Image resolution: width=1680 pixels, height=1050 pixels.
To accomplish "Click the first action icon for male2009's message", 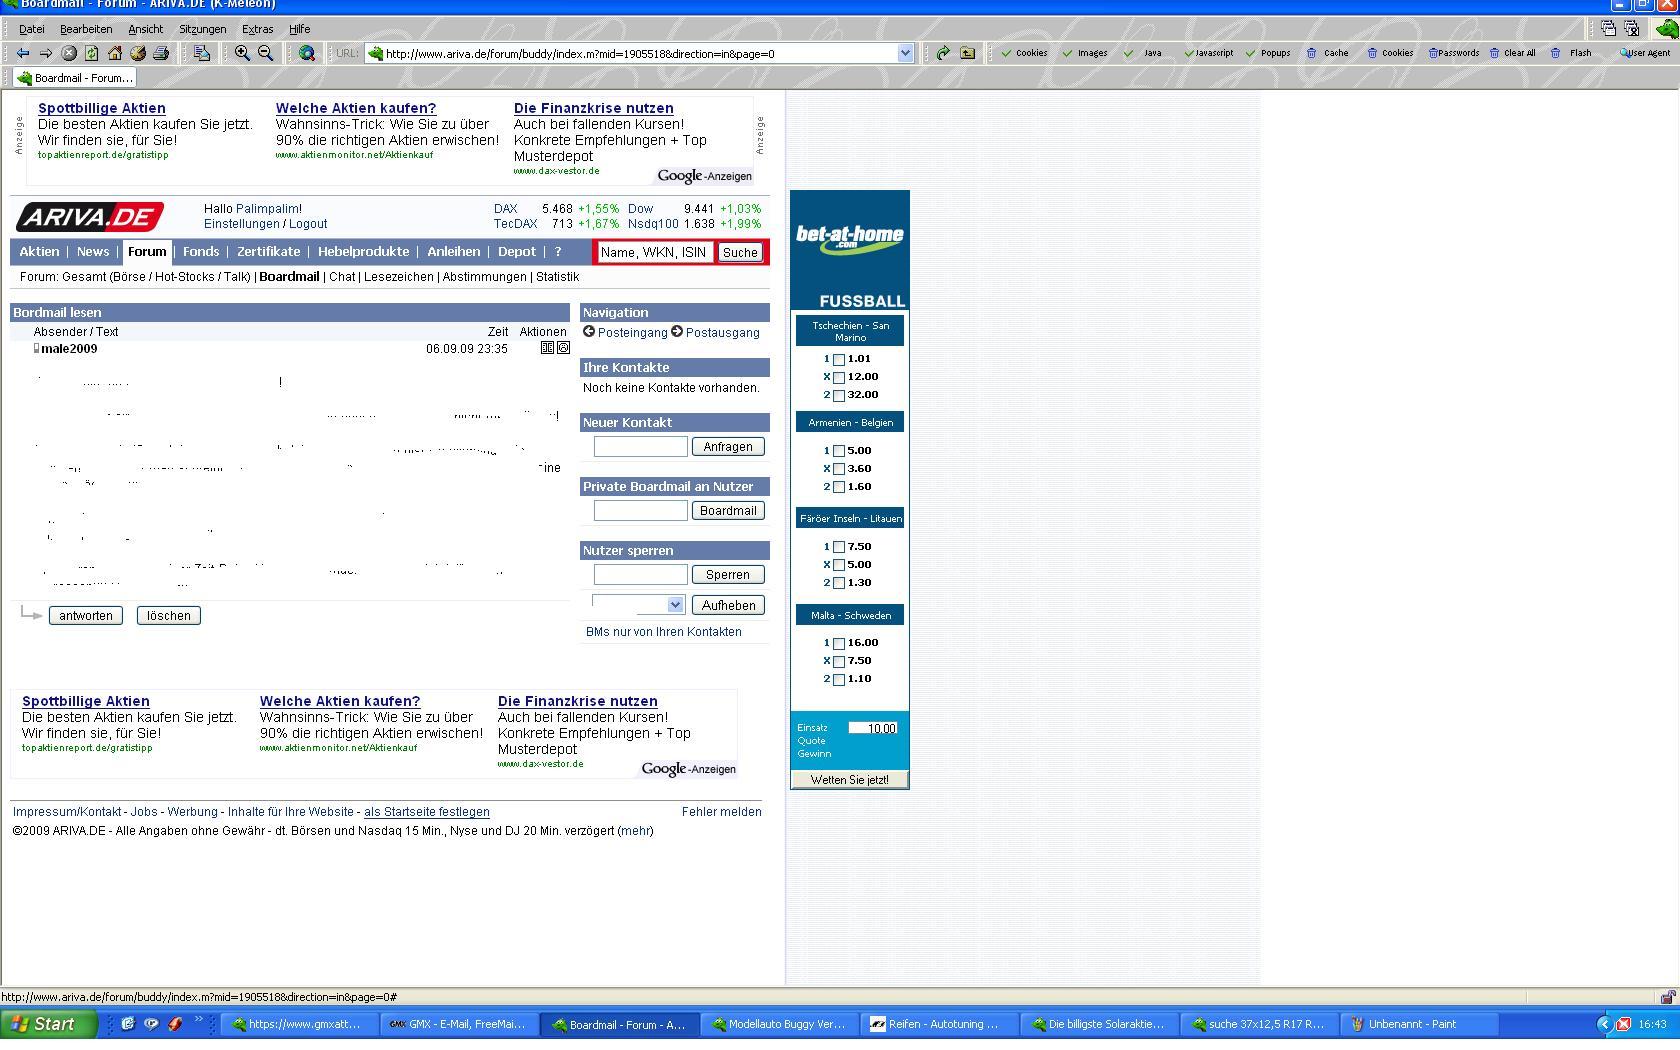I will [x=547, y=348].
